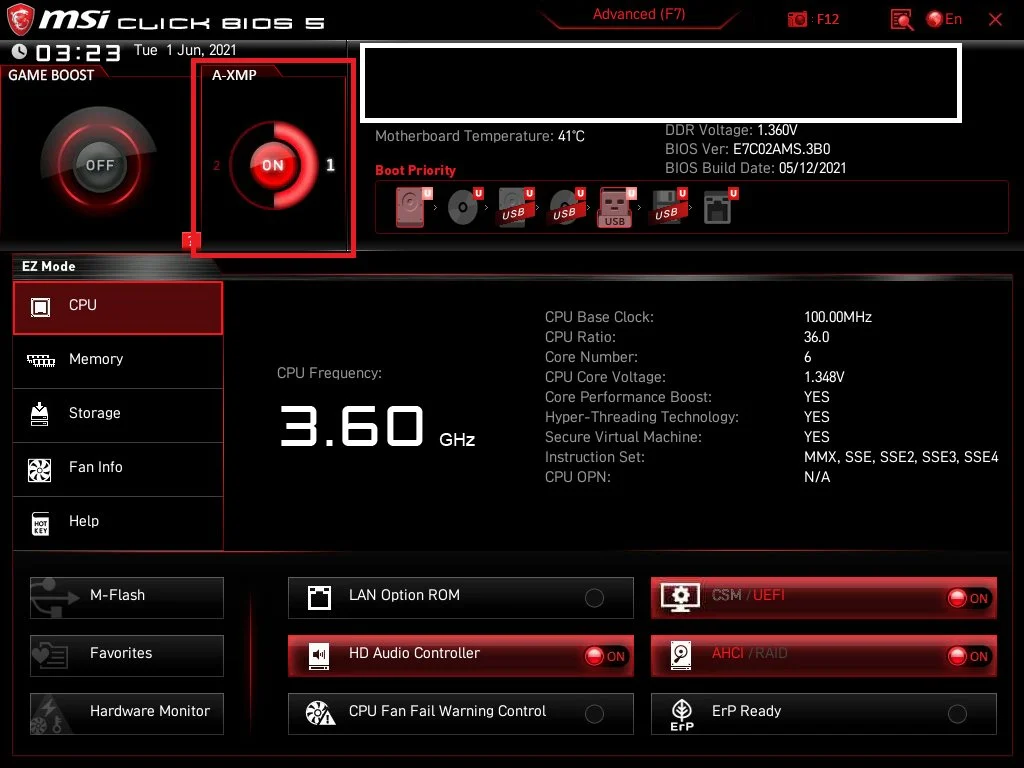1024x768 pixels.
Task: Toggle the A-XMP ON button
Action: point(272,166)
